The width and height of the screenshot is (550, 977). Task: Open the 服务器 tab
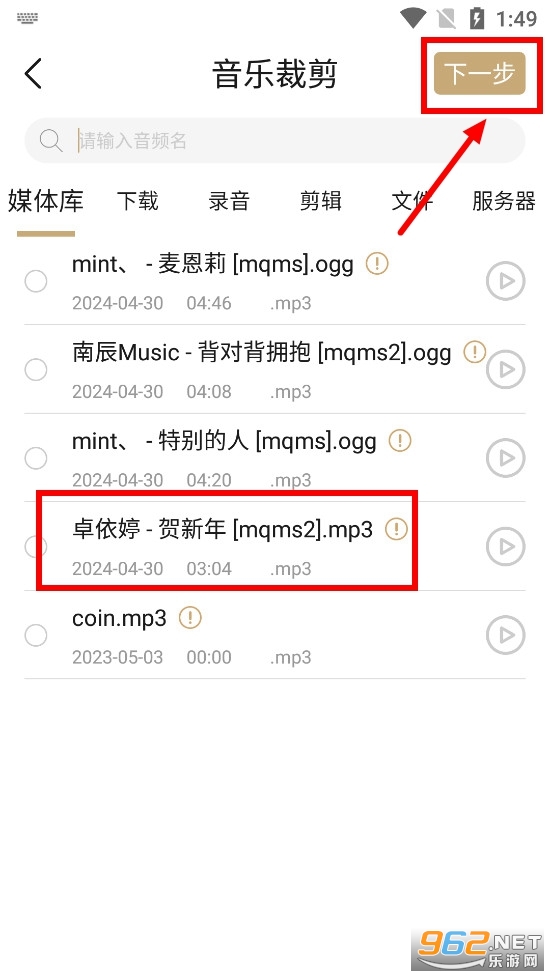click(503, 201)
